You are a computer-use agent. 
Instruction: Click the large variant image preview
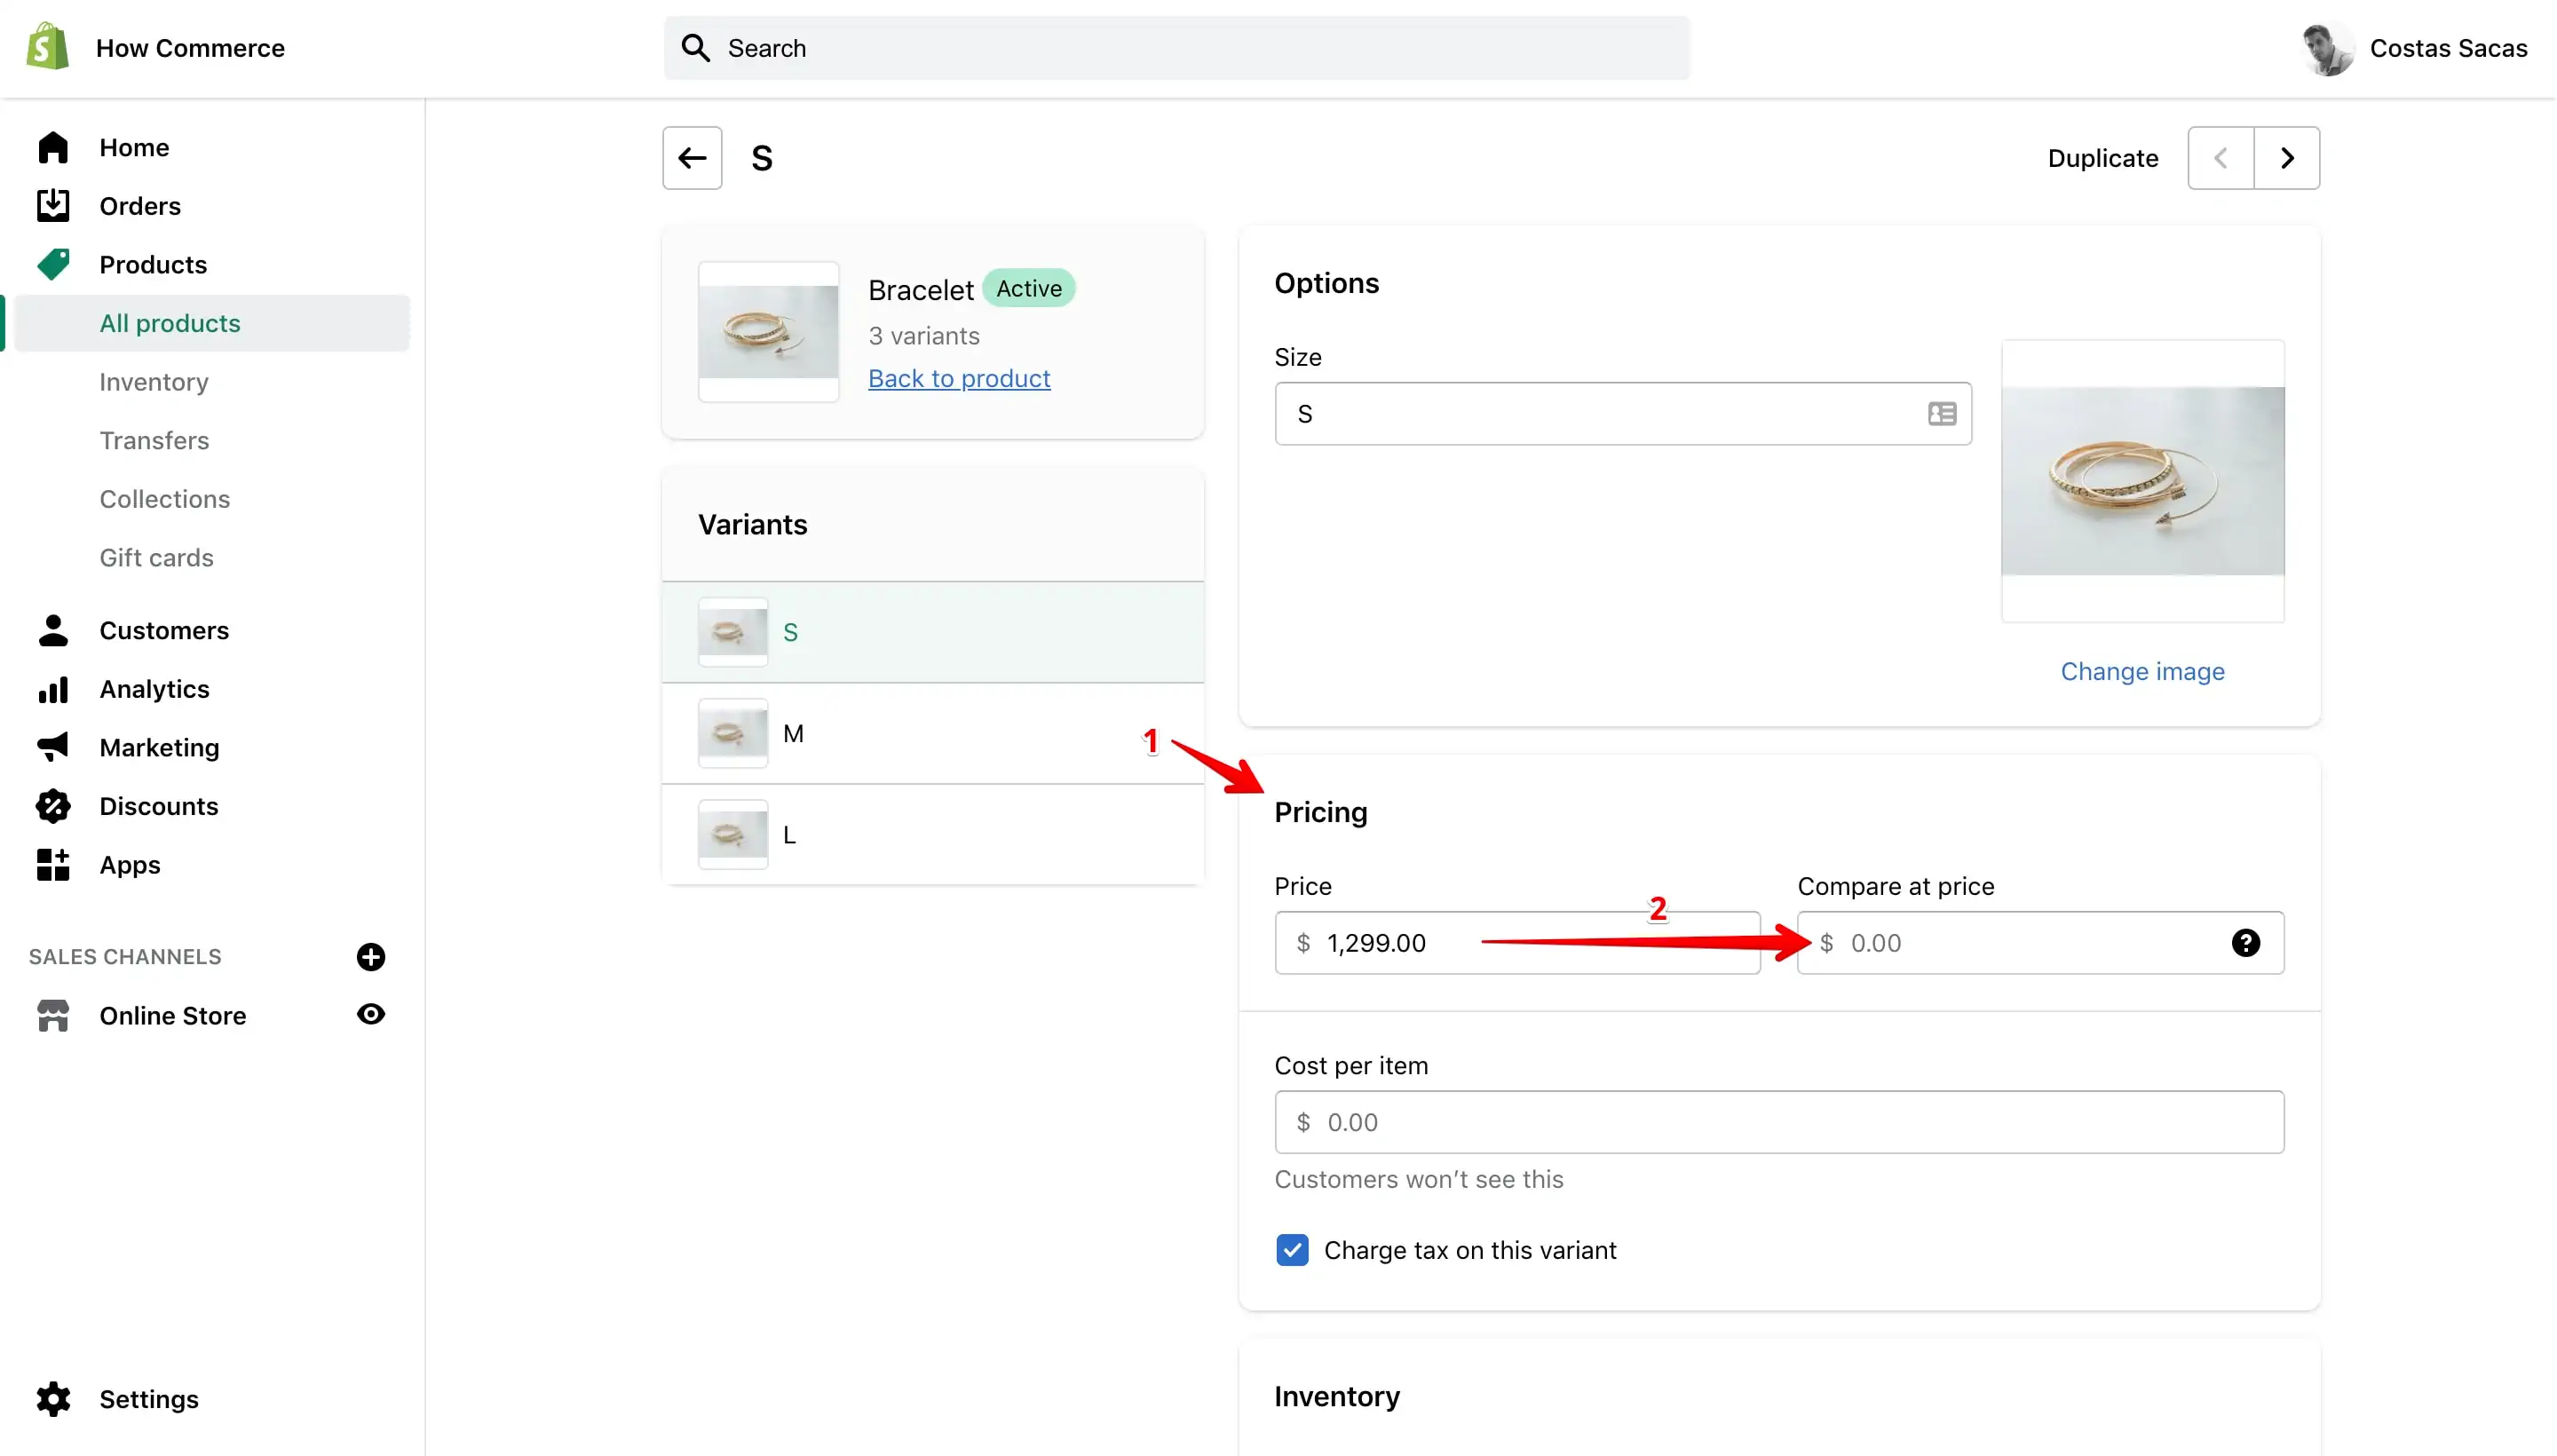click(x=2142, y=480)
